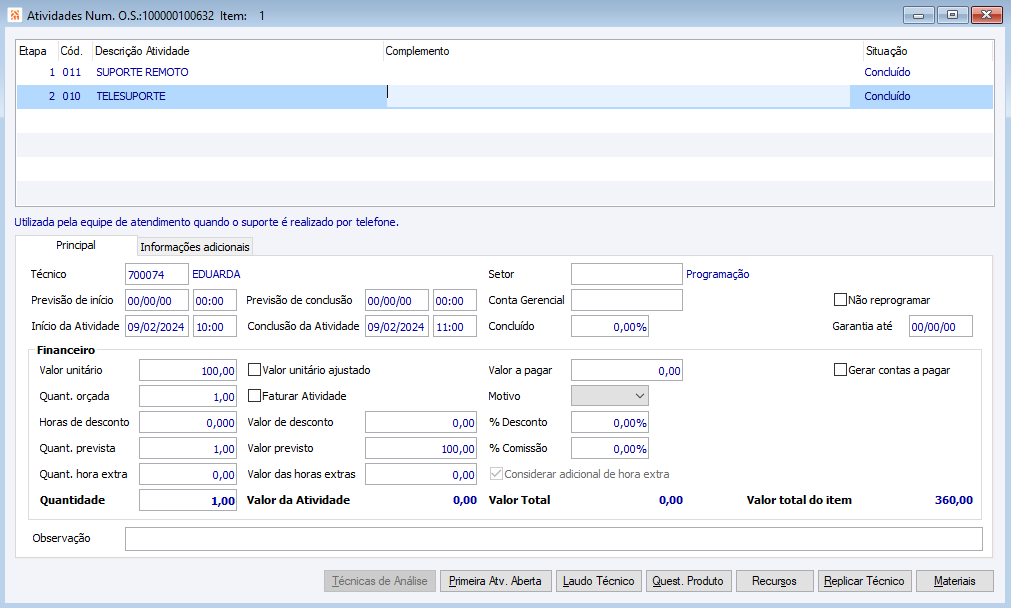The height and width of the screenshot is (609, 1011).
Task: Enable Gerar contas a pagar checkbox
Action: coord(840,370)
